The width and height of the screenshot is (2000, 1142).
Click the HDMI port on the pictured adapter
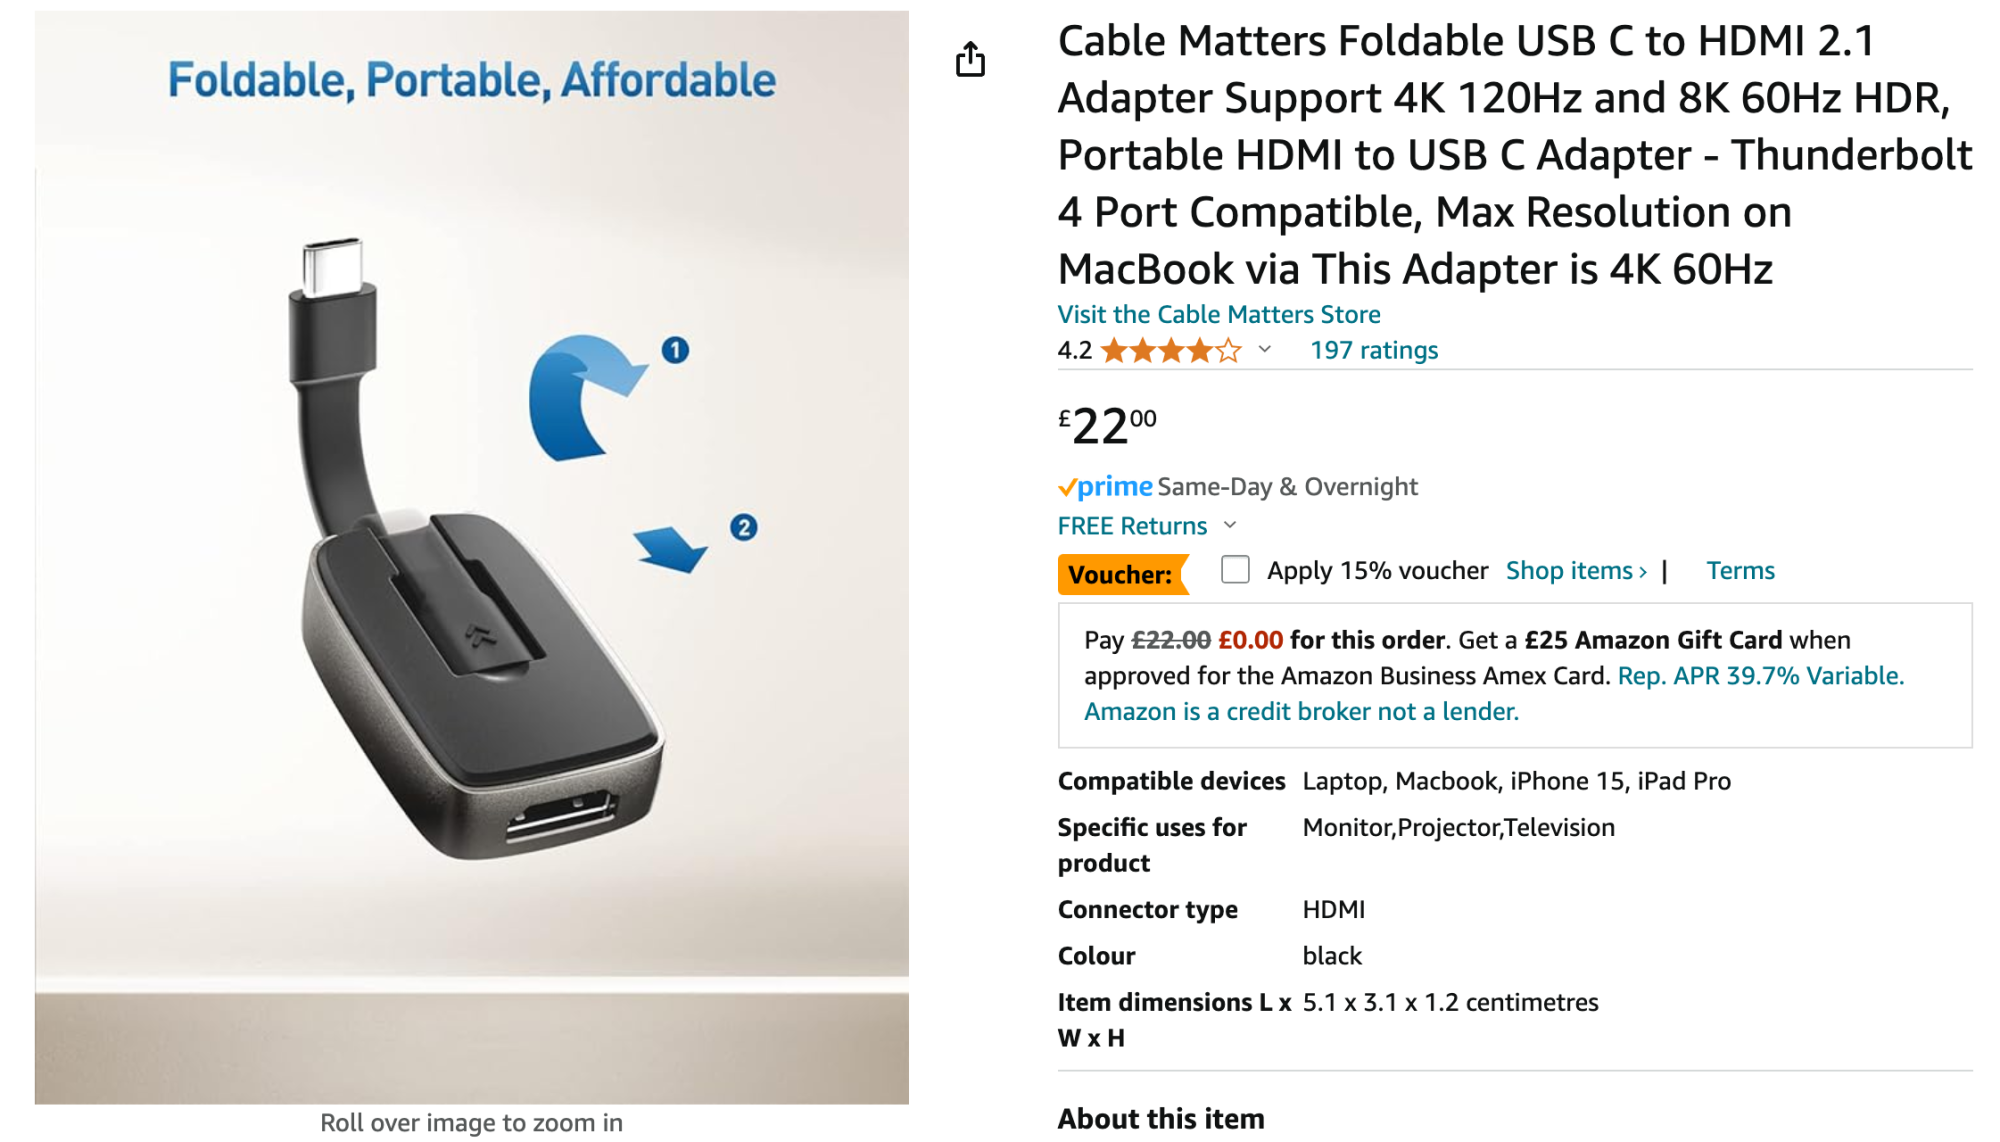[560, 815]
